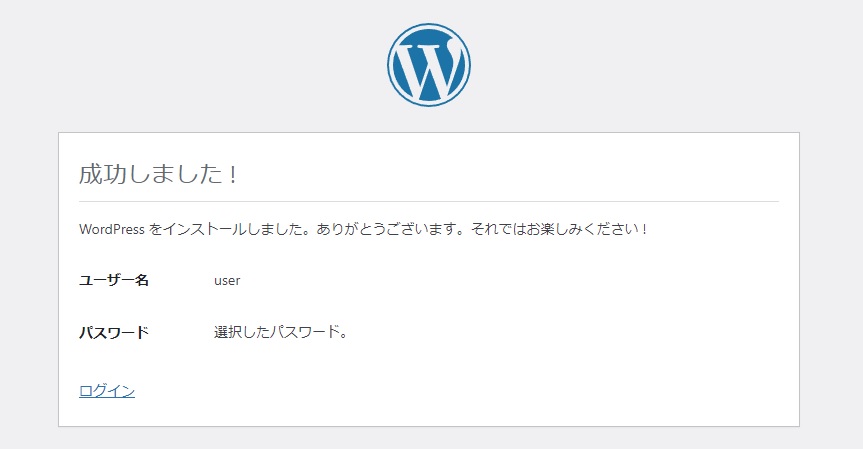The width and height of the screenshot is (863, 449).
Task: Click the exclamation mark in the heading
Action: coord(232,174)
